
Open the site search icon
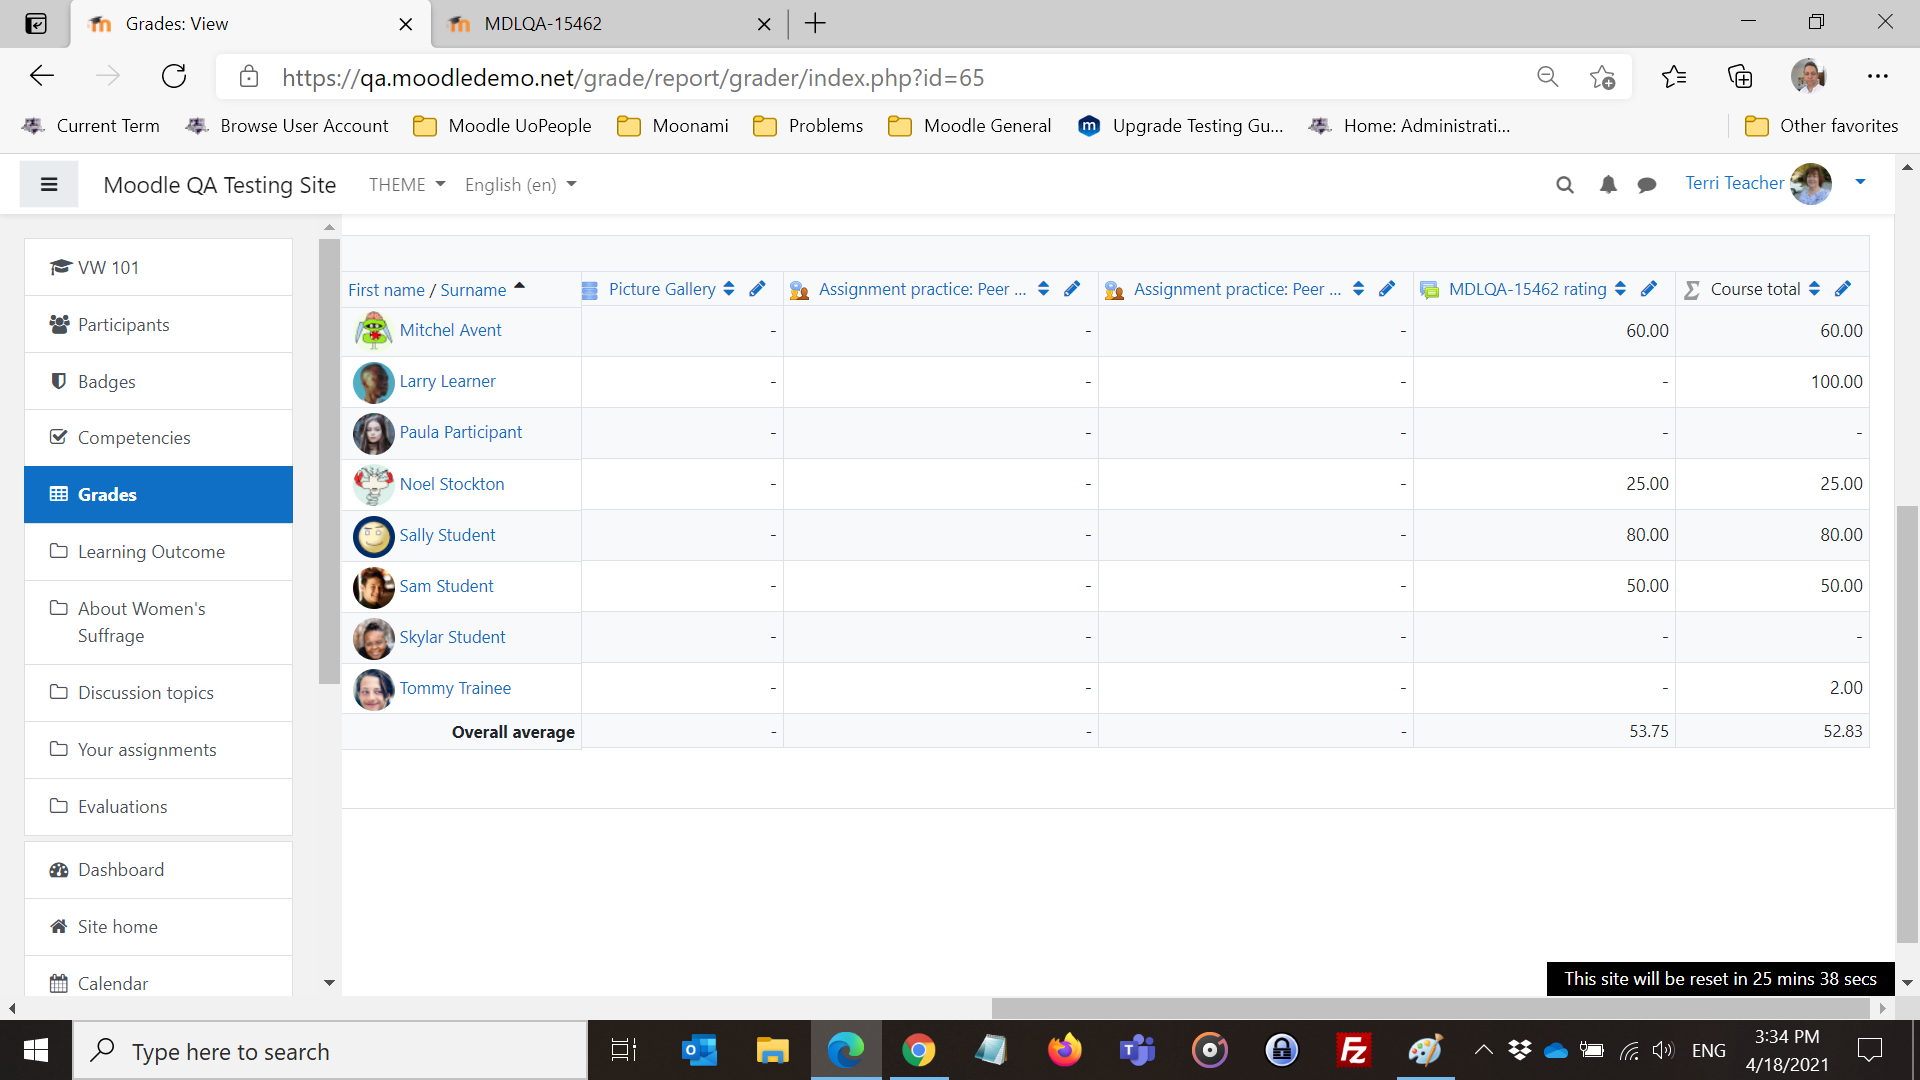(x=1565, y=185)
